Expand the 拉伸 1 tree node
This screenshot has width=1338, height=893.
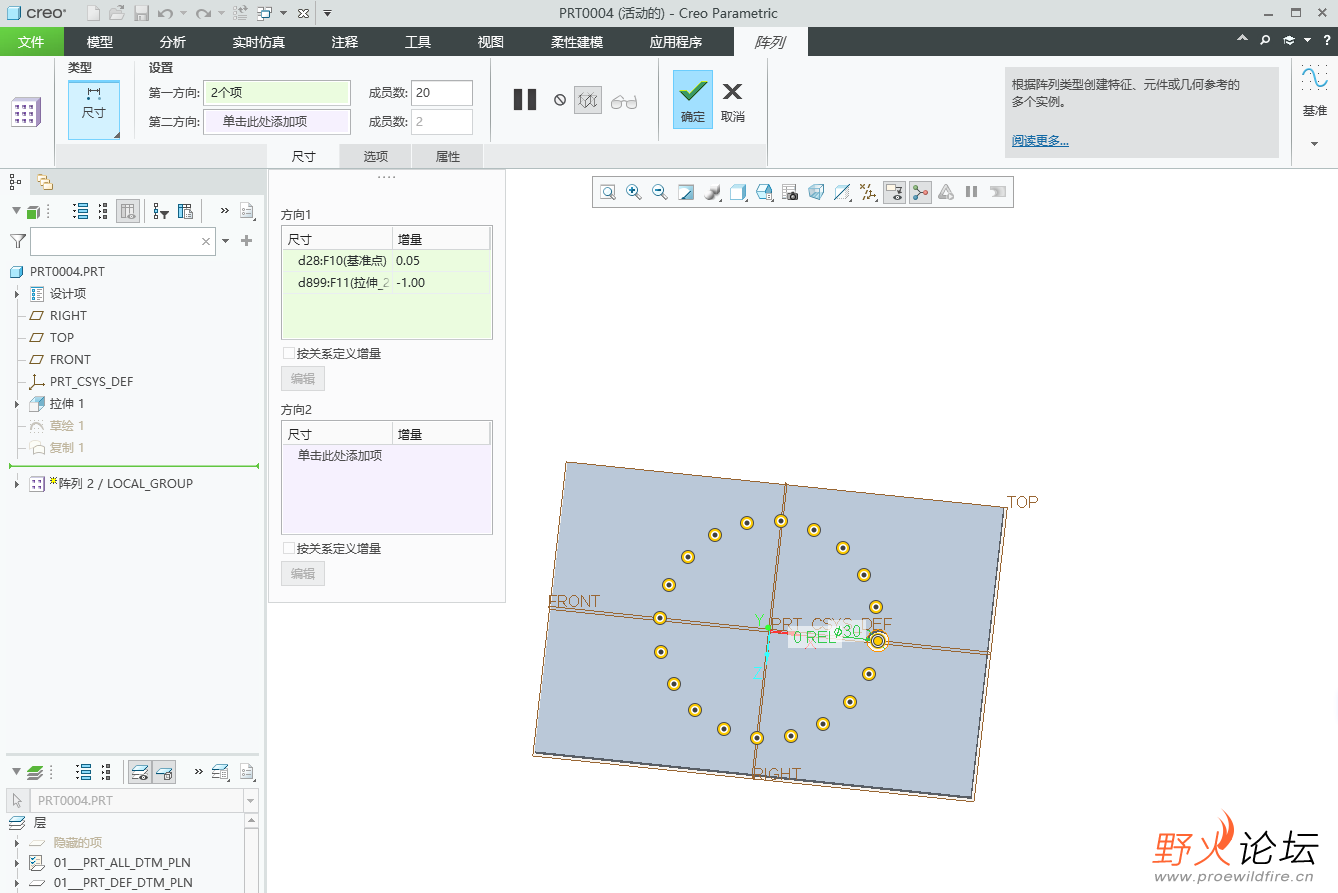(16, 404)
